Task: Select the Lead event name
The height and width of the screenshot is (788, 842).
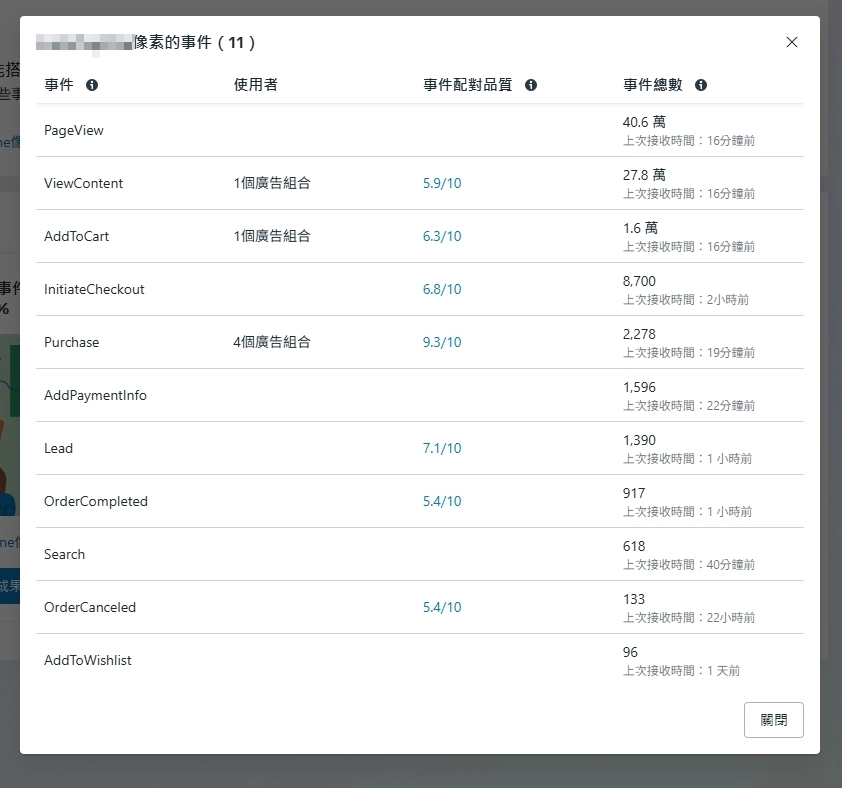Action: (58, 448)
